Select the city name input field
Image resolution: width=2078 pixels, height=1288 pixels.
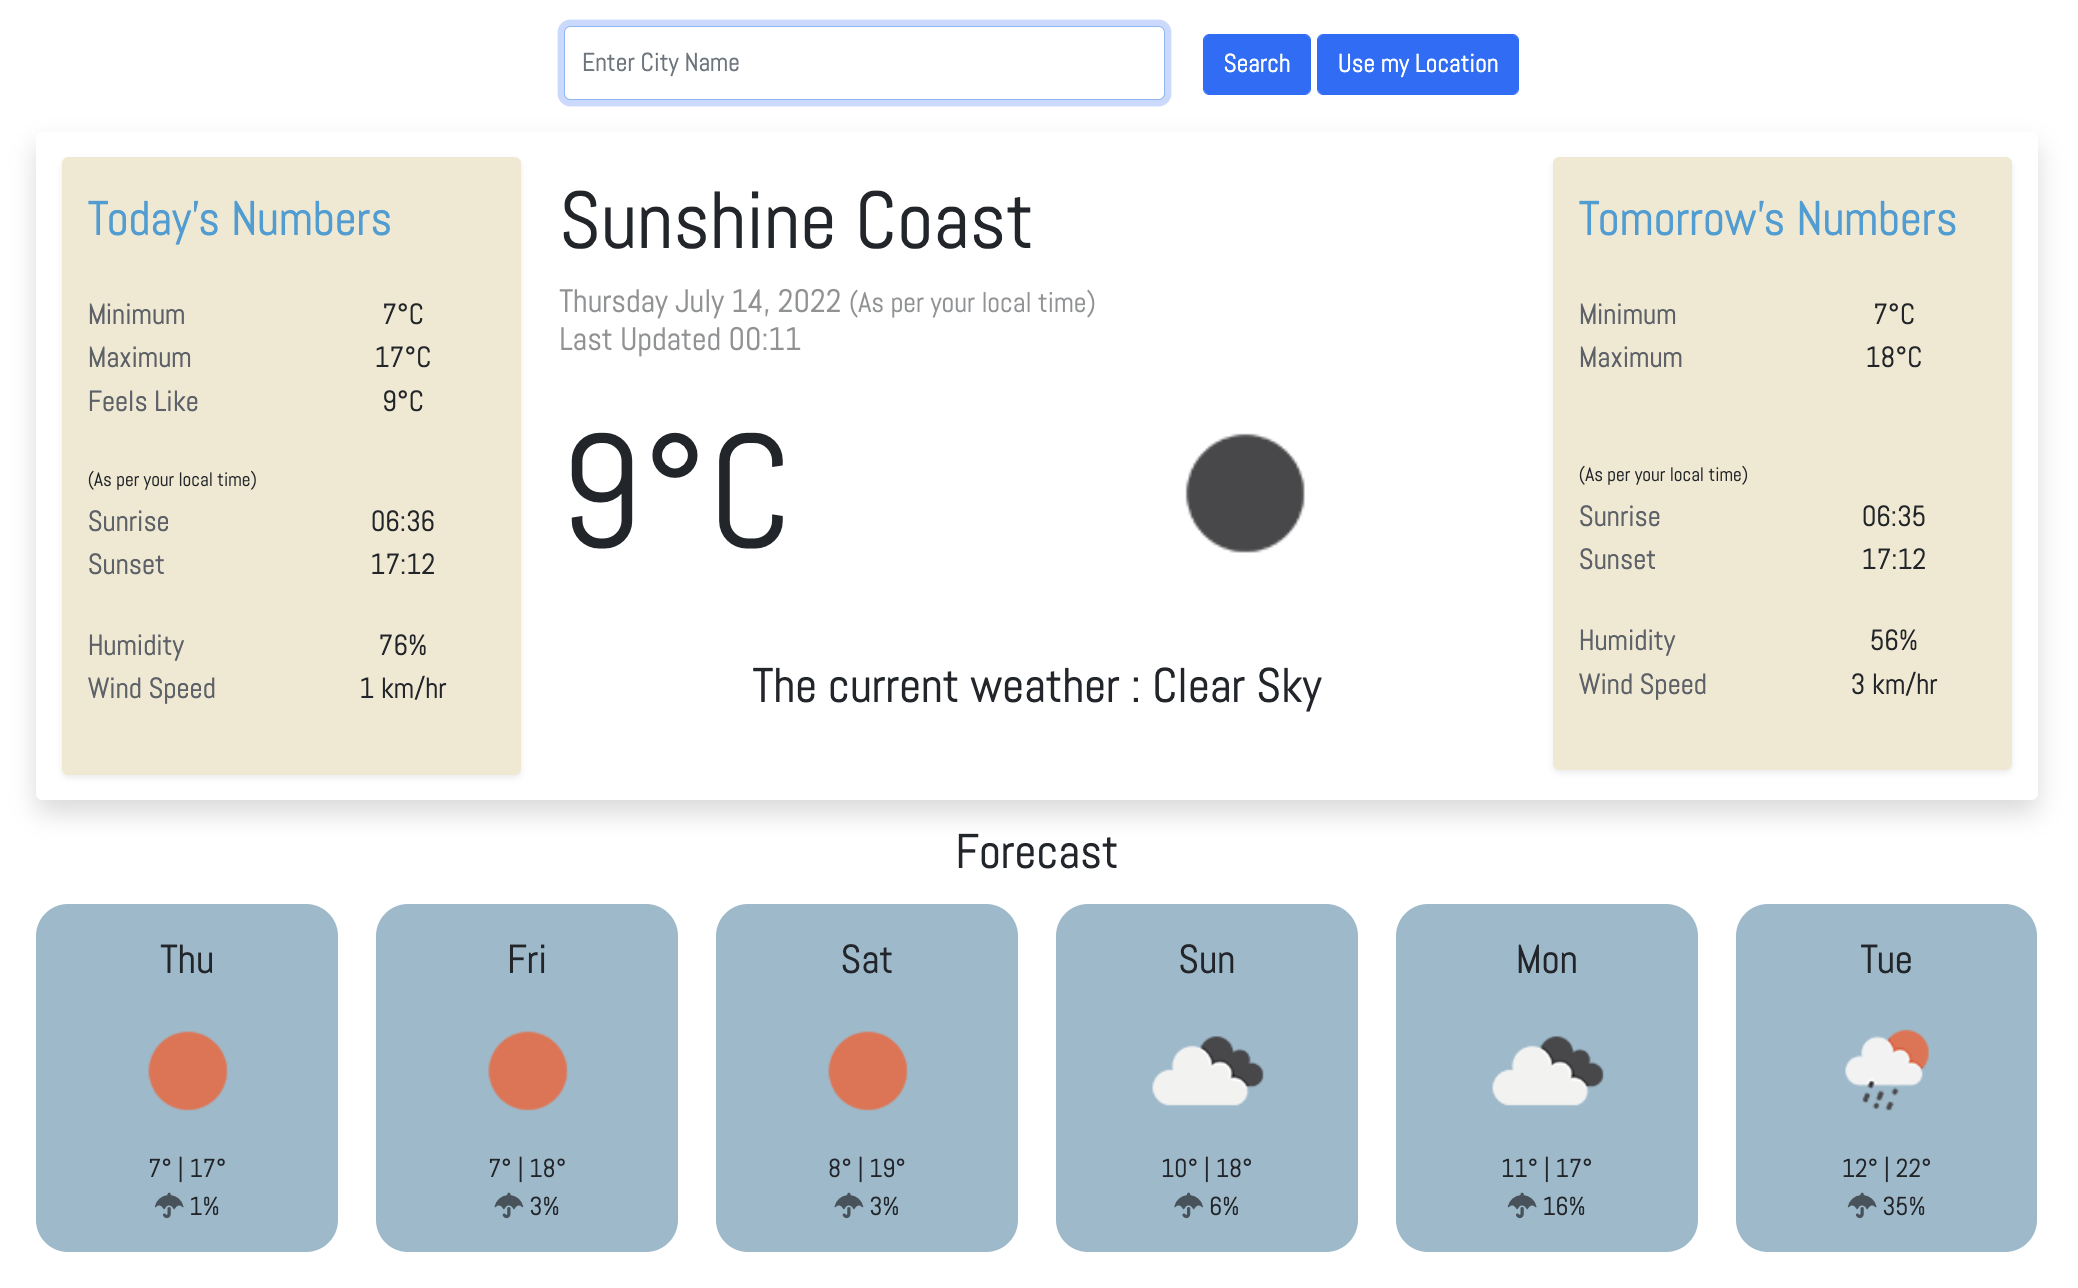point(864,62)
